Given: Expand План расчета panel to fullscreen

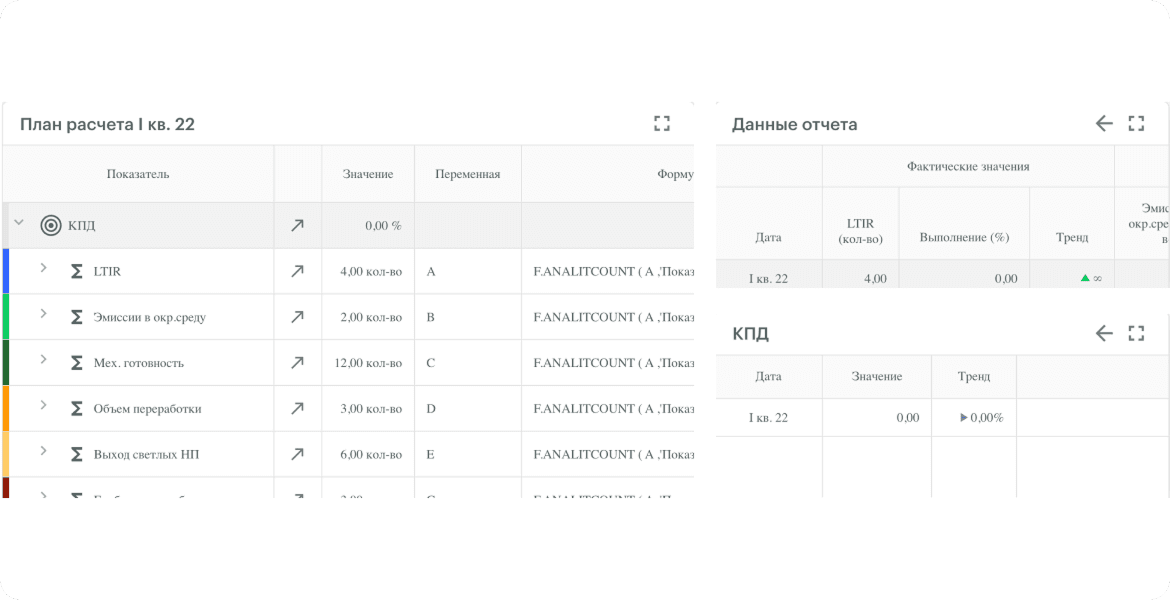Looking at the screenshot, I should point(662,124).
